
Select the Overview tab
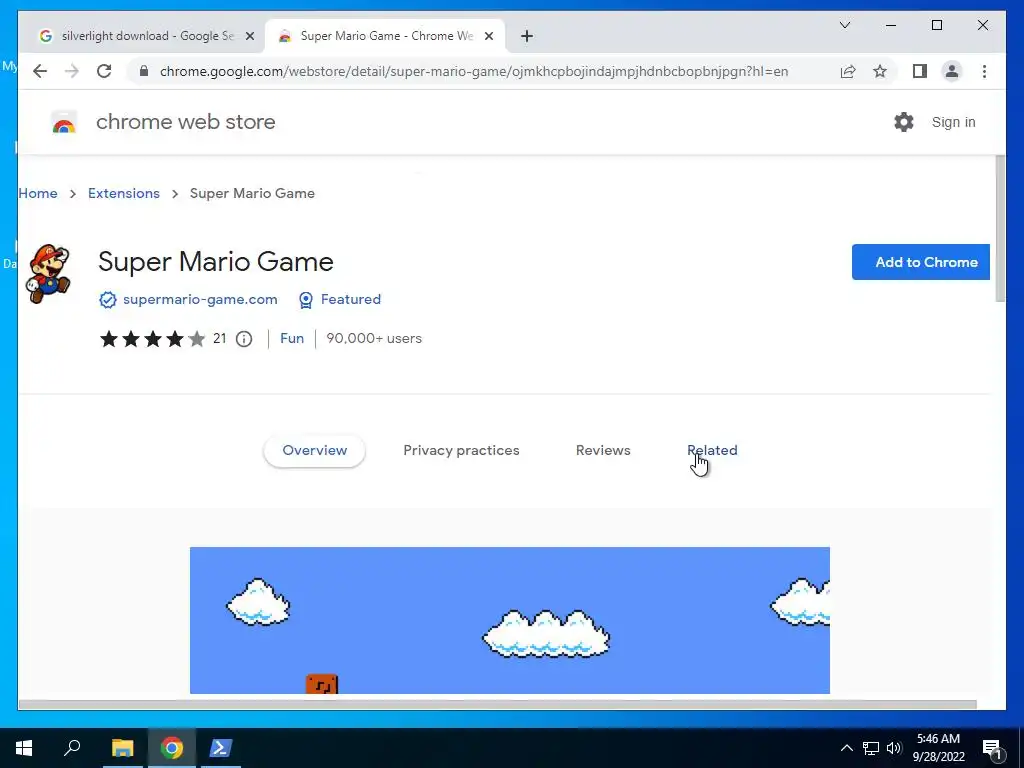314,451
